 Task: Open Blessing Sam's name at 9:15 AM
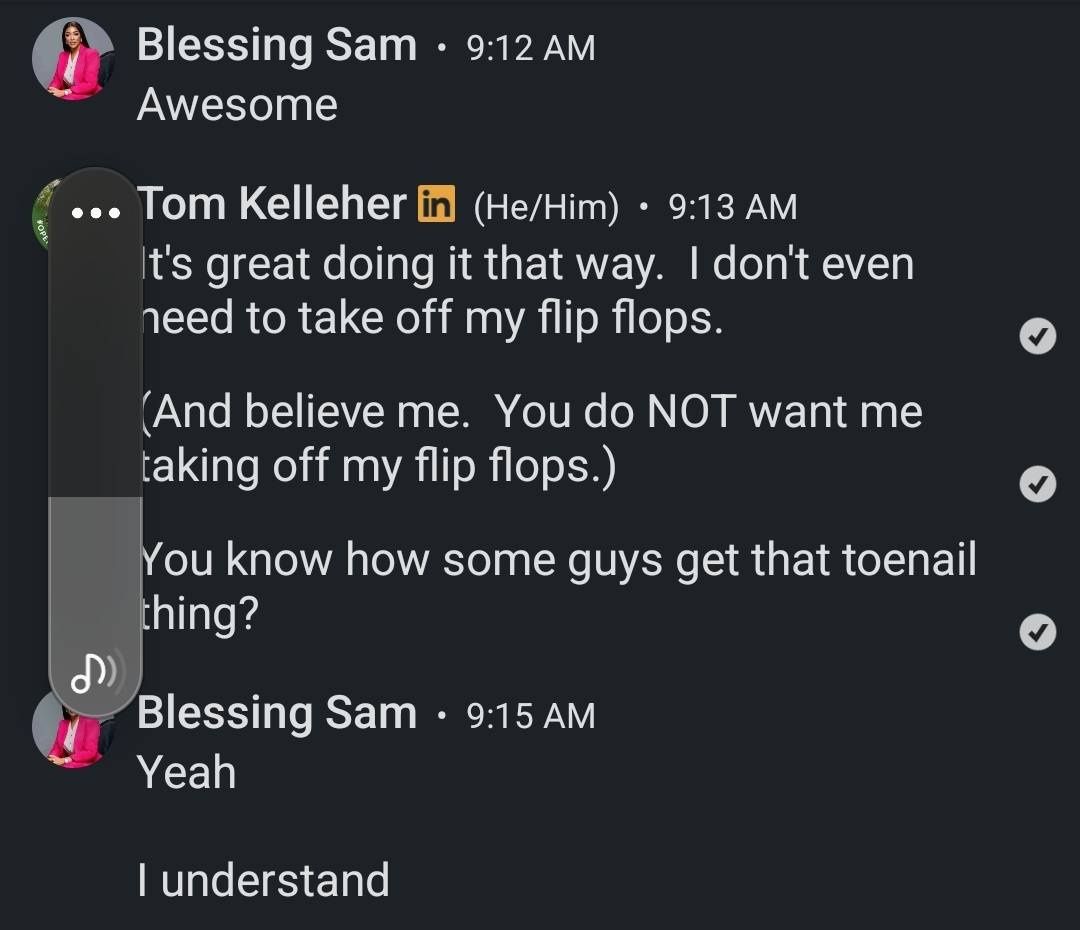pyautogui.click(x=277, y=713)
